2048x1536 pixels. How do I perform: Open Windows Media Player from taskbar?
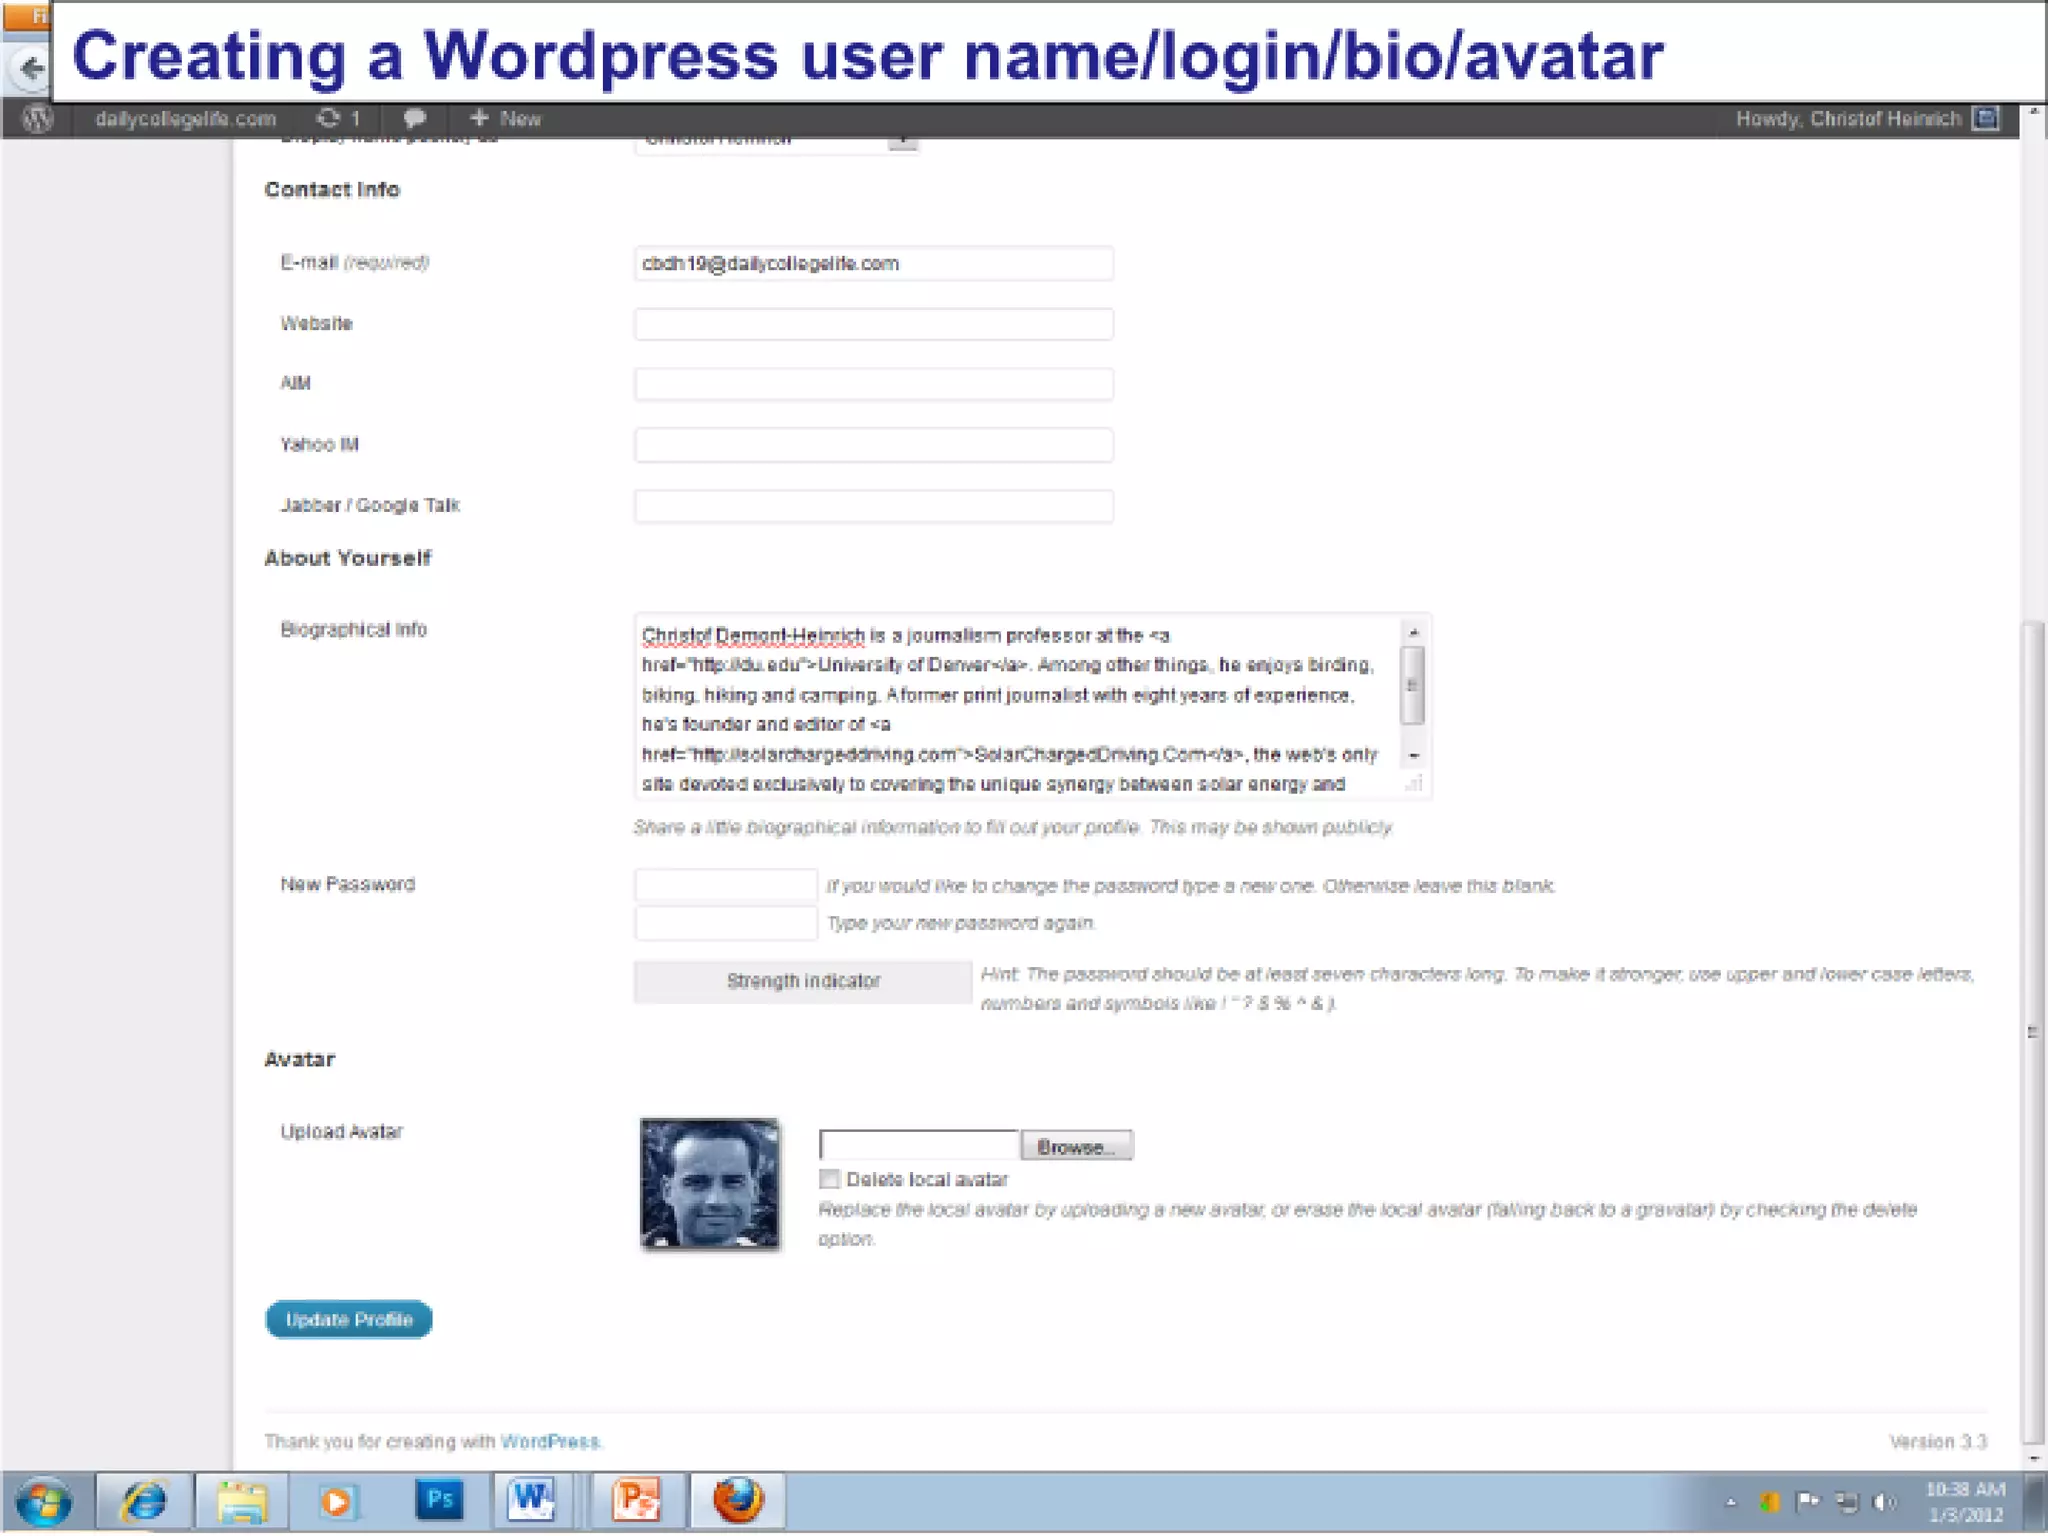click(338, 1502)
